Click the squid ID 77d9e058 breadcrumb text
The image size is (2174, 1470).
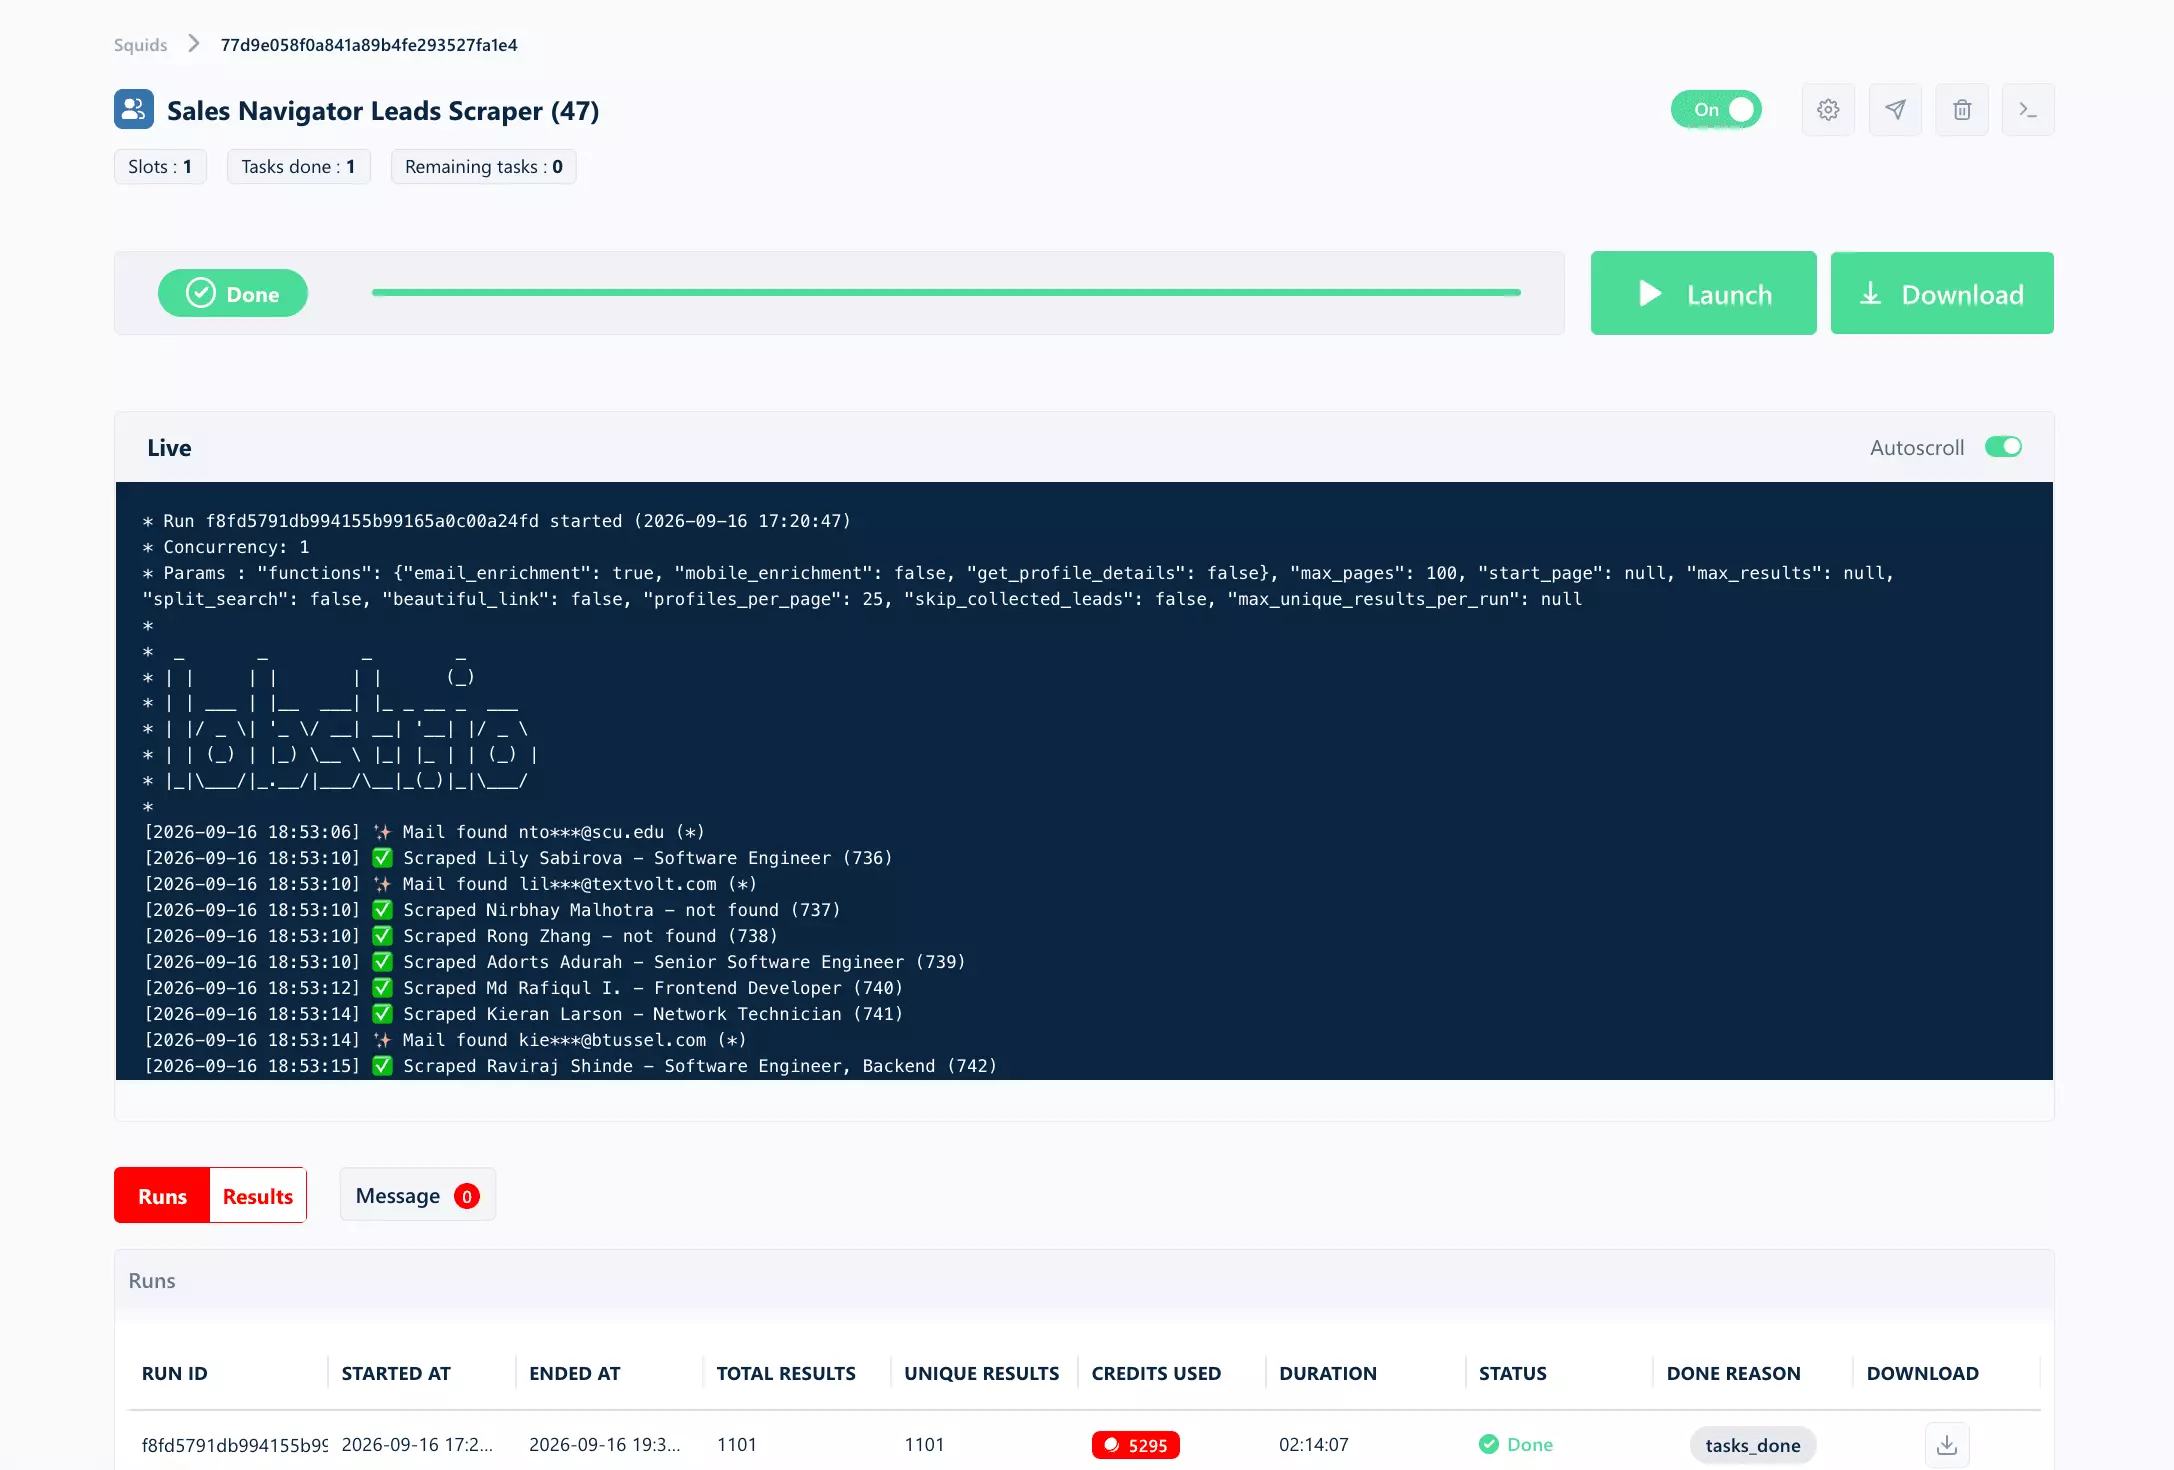pos(369,45)
